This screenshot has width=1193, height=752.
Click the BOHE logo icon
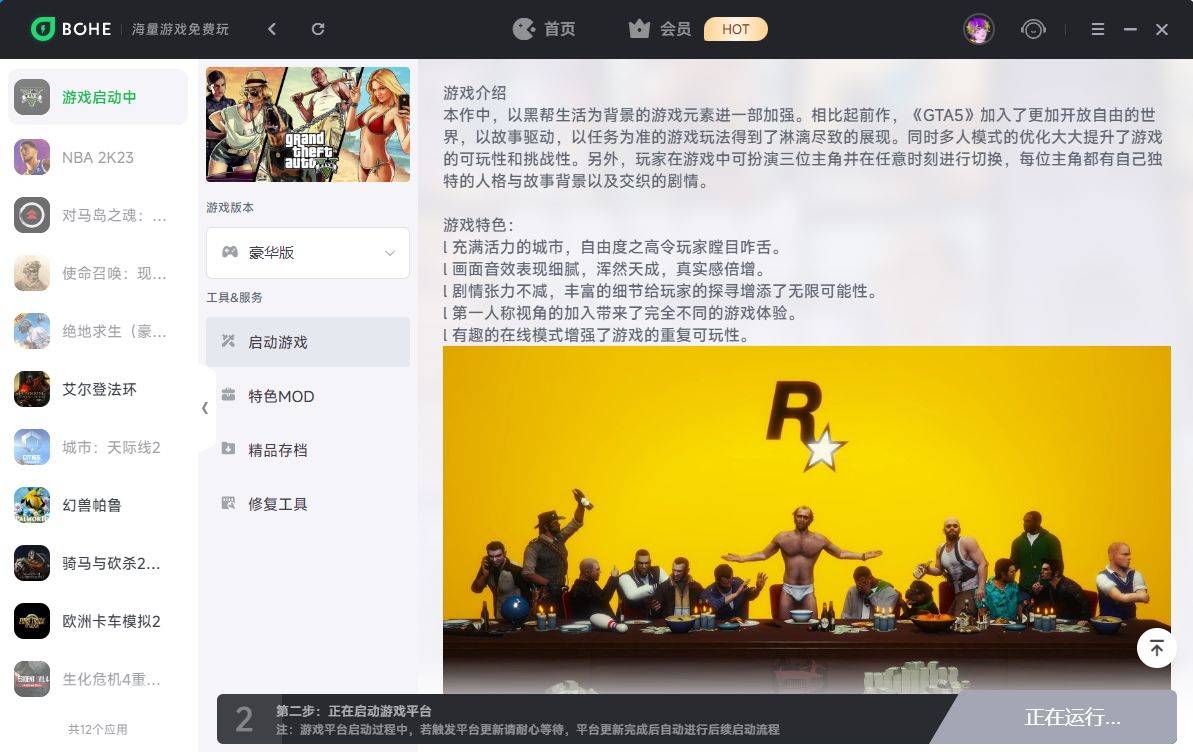pos(43,29)
